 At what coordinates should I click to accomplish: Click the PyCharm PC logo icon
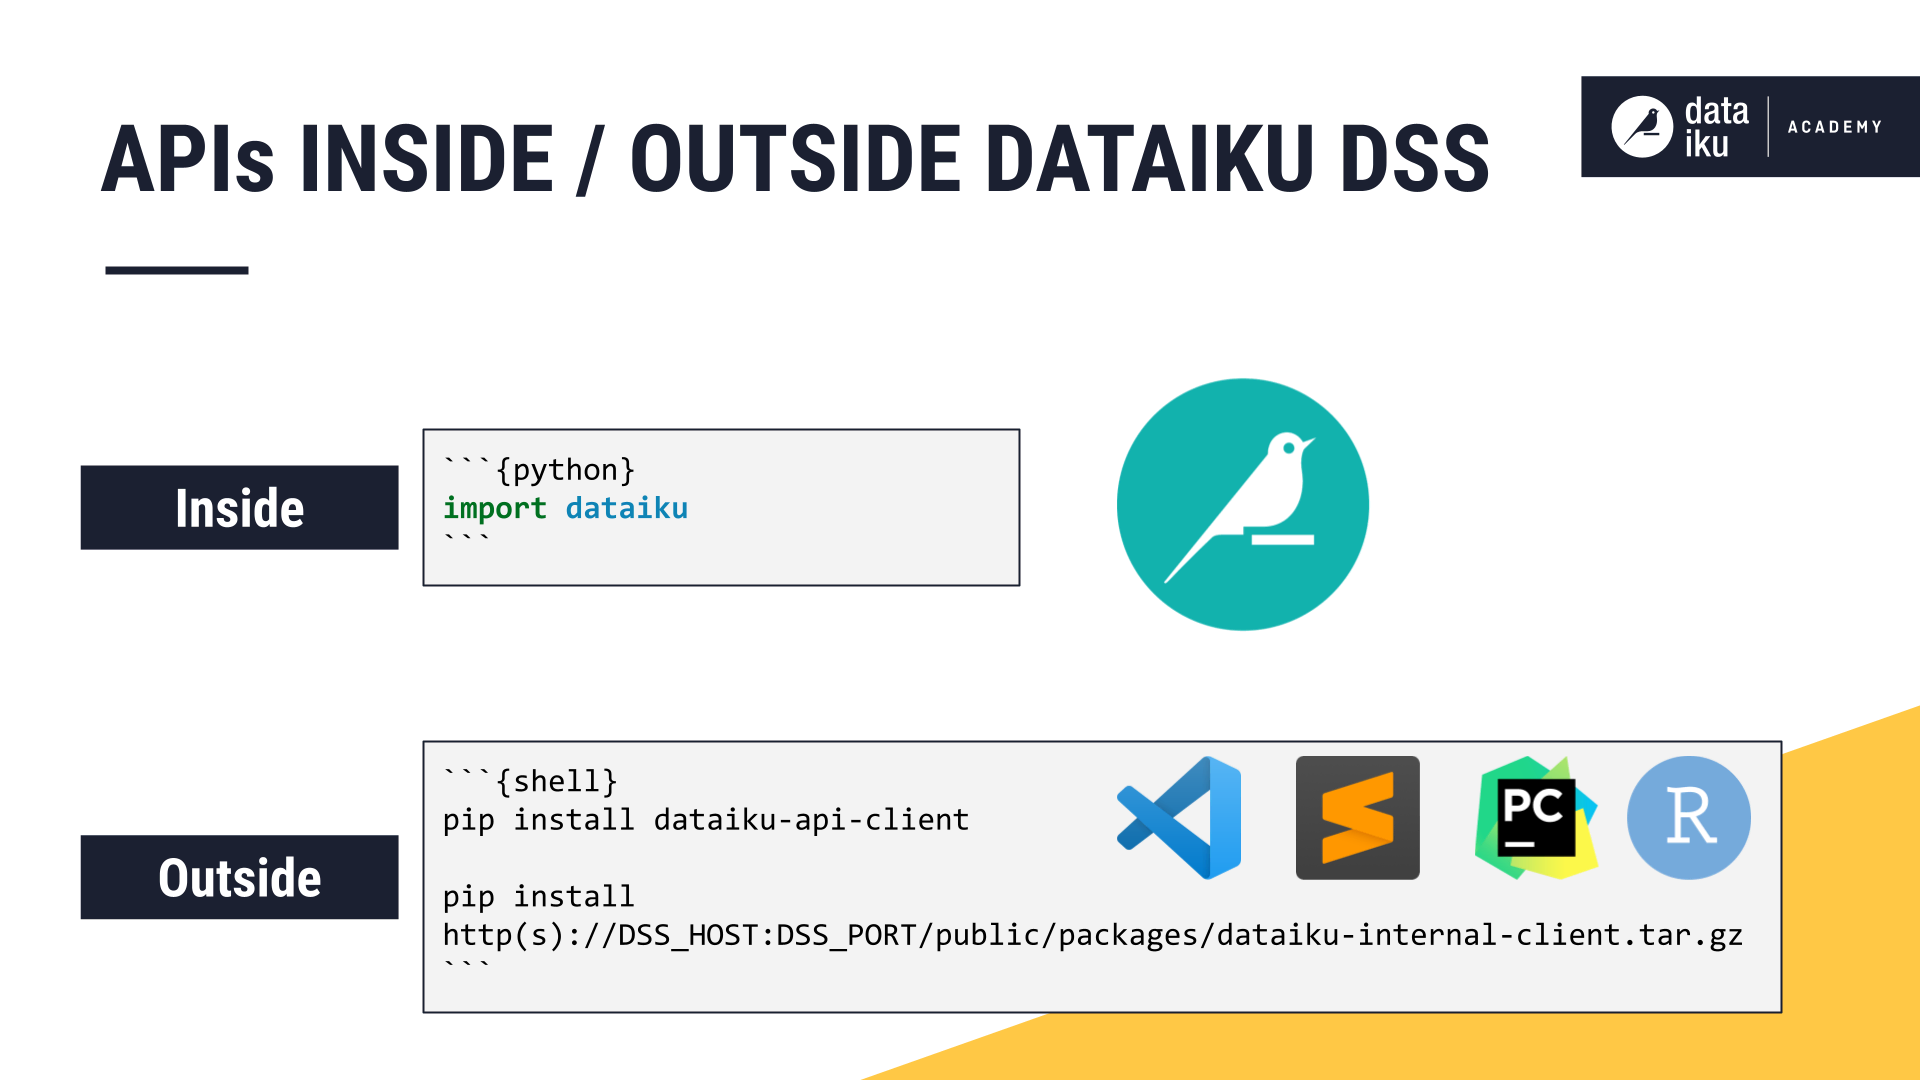[1536, 818]
